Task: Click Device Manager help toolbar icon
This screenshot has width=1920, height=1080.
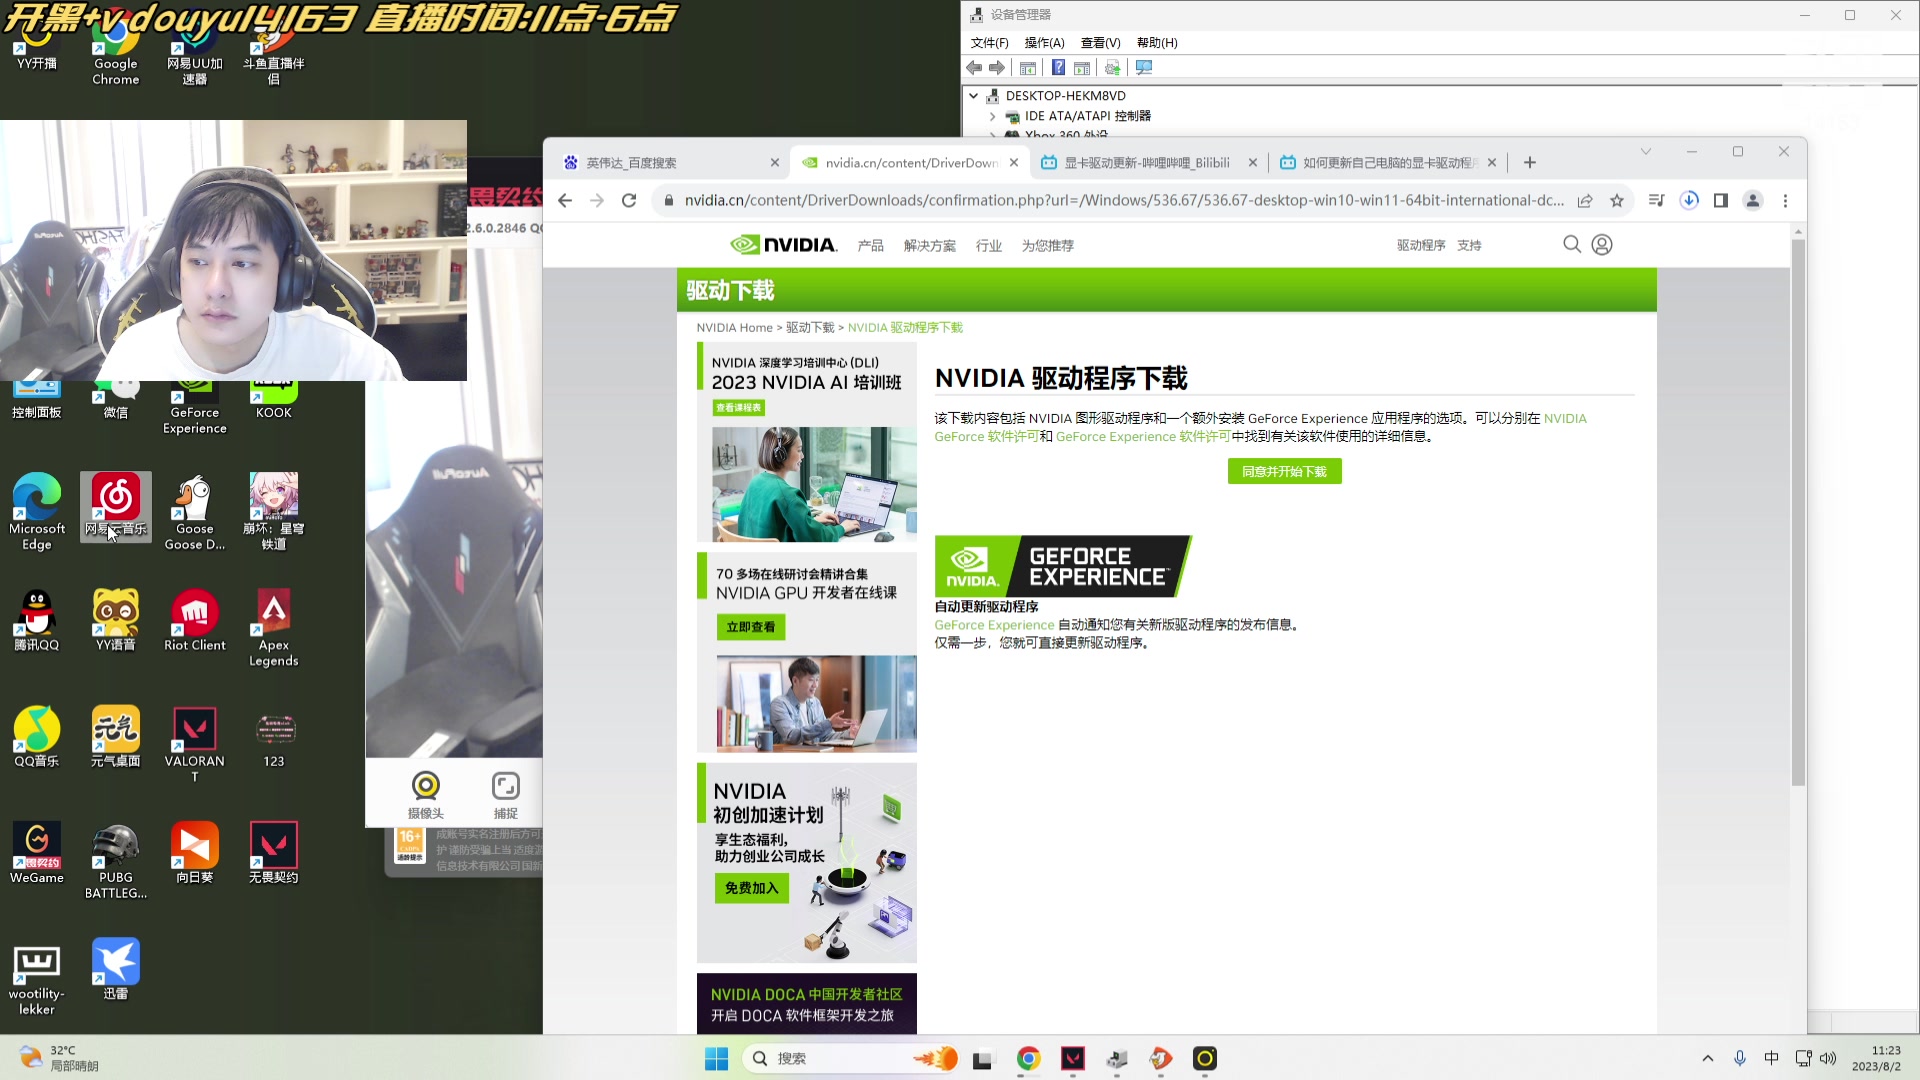Action: pos(1058,68)
